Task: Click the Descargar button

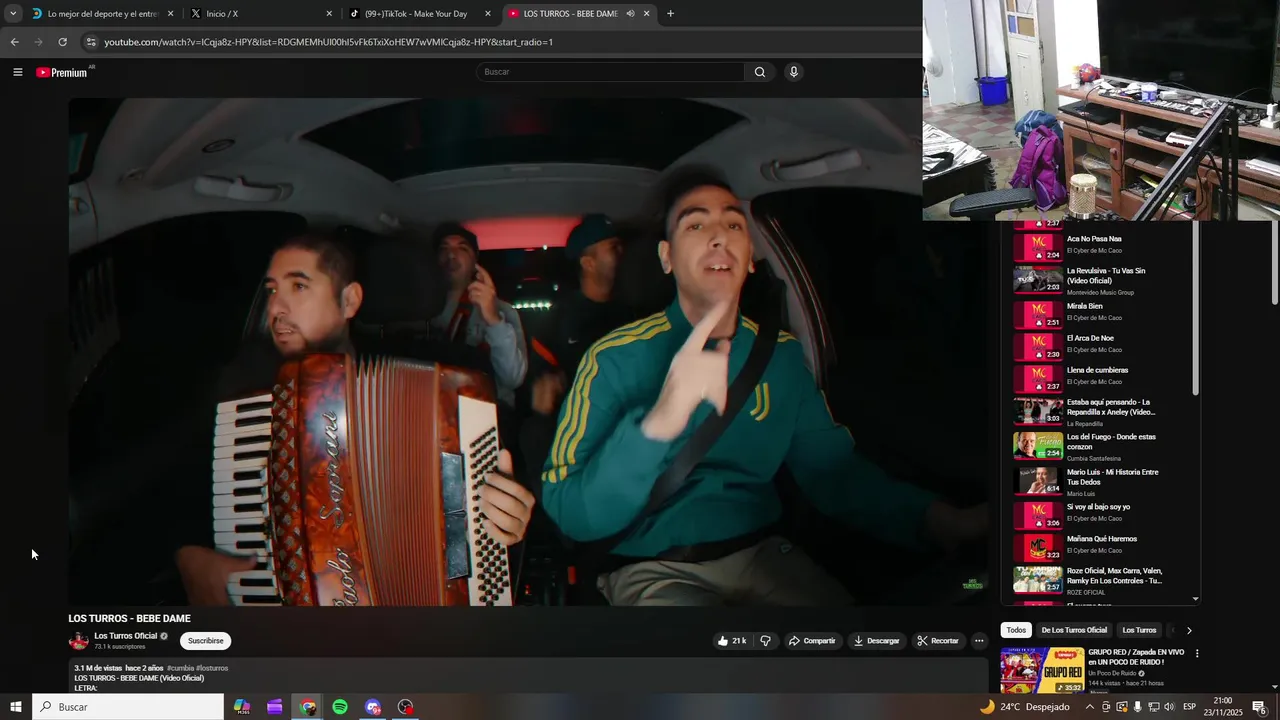Action: click(876, 641)
